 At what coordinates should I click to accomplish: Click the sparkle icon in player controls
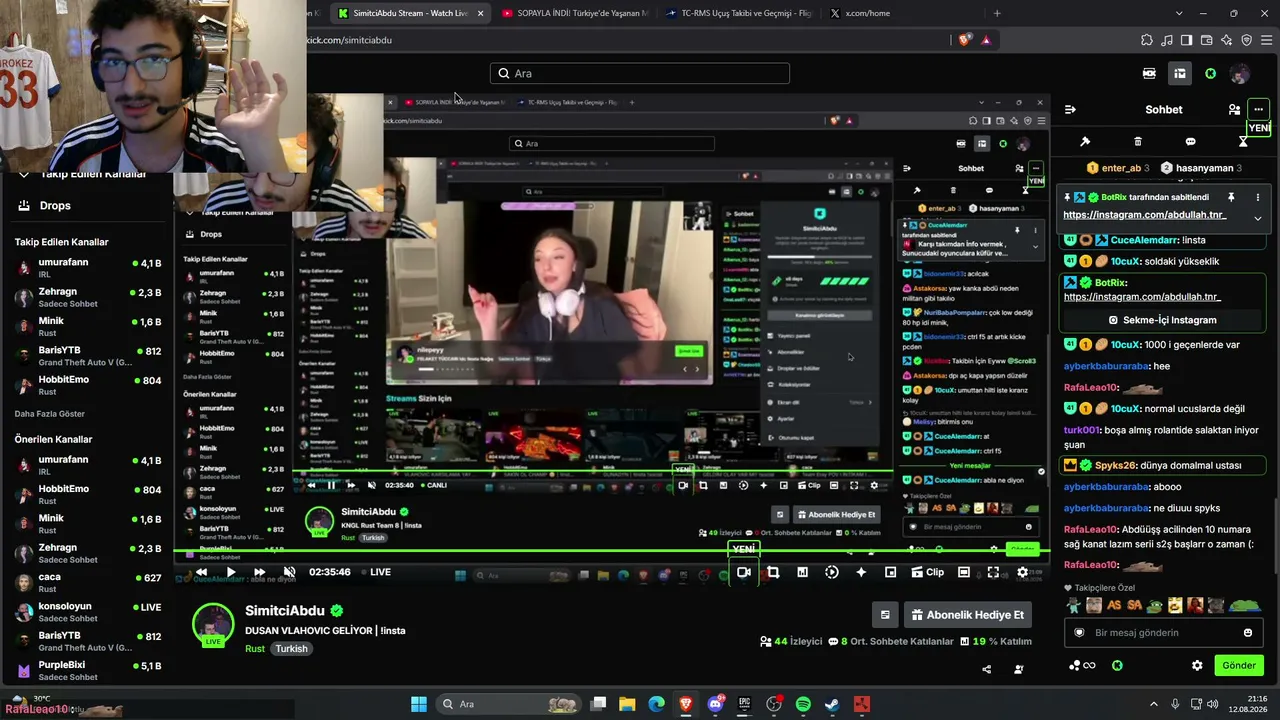861,572
